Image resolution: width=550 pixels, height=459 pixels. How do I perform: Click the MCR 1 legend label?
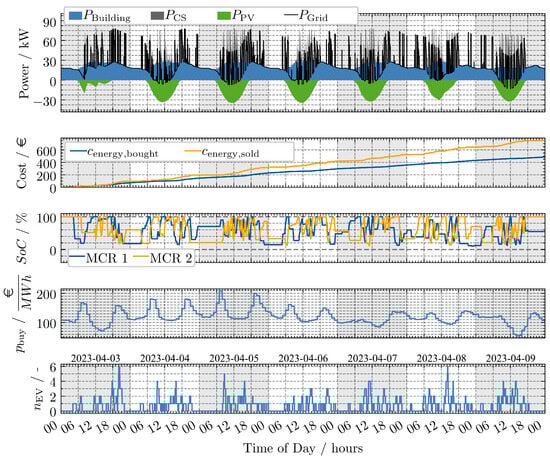click(x=107, y=258)
